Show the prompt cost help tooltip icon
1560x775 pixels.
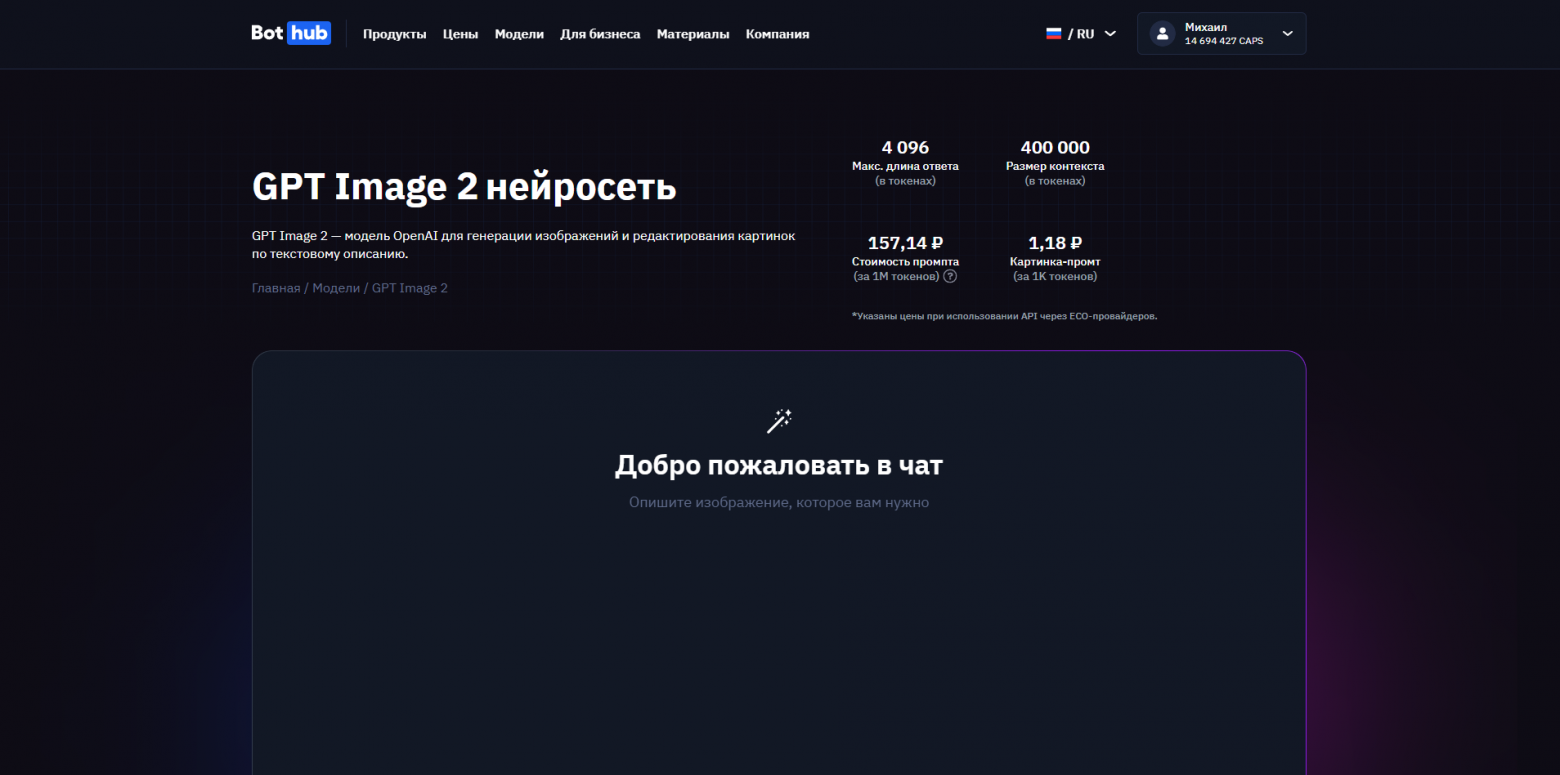click(x=950, y=276)
